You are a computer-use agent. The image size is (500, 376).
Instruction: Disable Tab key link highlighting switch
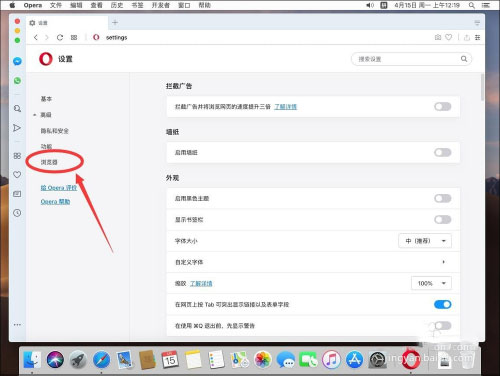(443, 304)
